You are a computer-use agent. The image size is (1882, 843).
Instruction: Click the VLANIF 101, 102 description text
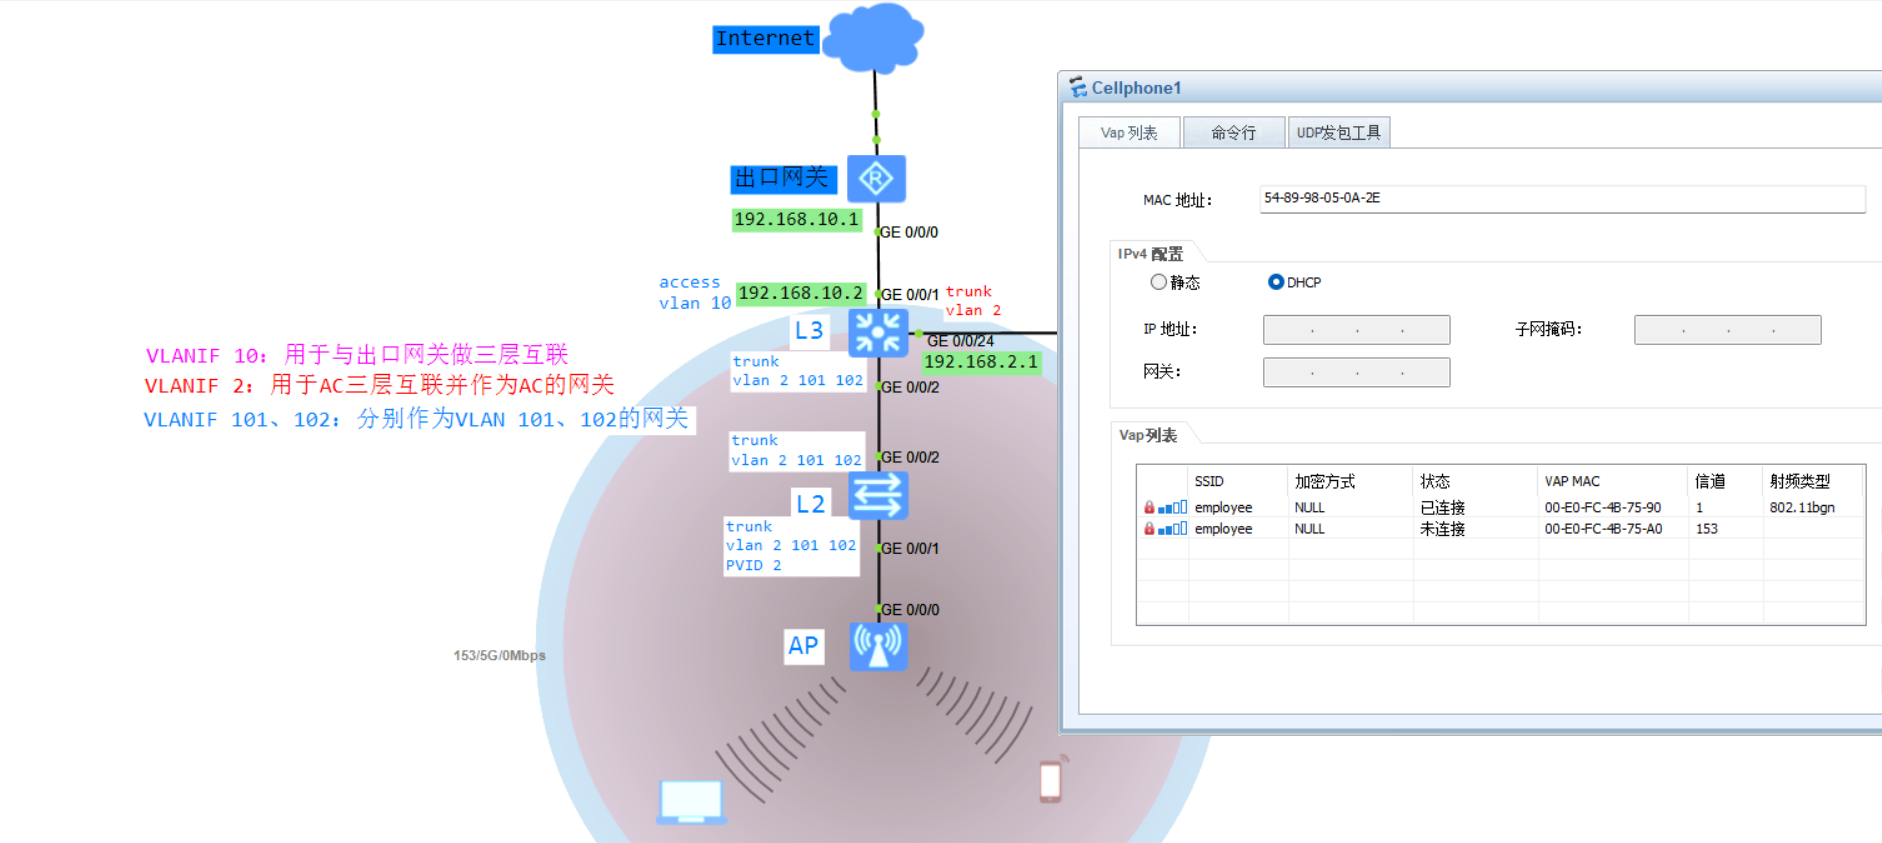[x=416, y=419]
